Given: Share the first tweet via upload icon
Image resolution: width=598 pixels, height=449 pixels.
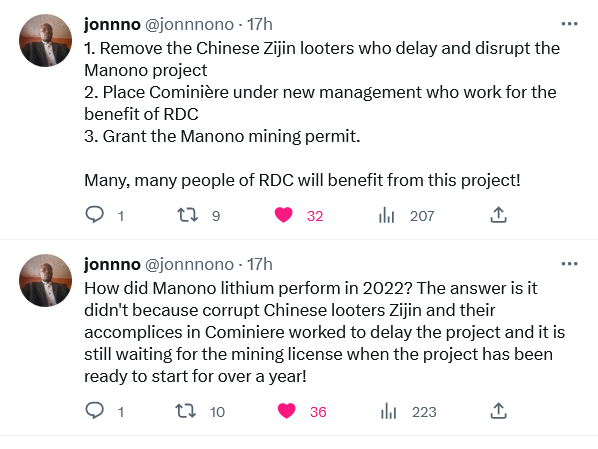Looking at the screenshot, I should coord(498,215).
